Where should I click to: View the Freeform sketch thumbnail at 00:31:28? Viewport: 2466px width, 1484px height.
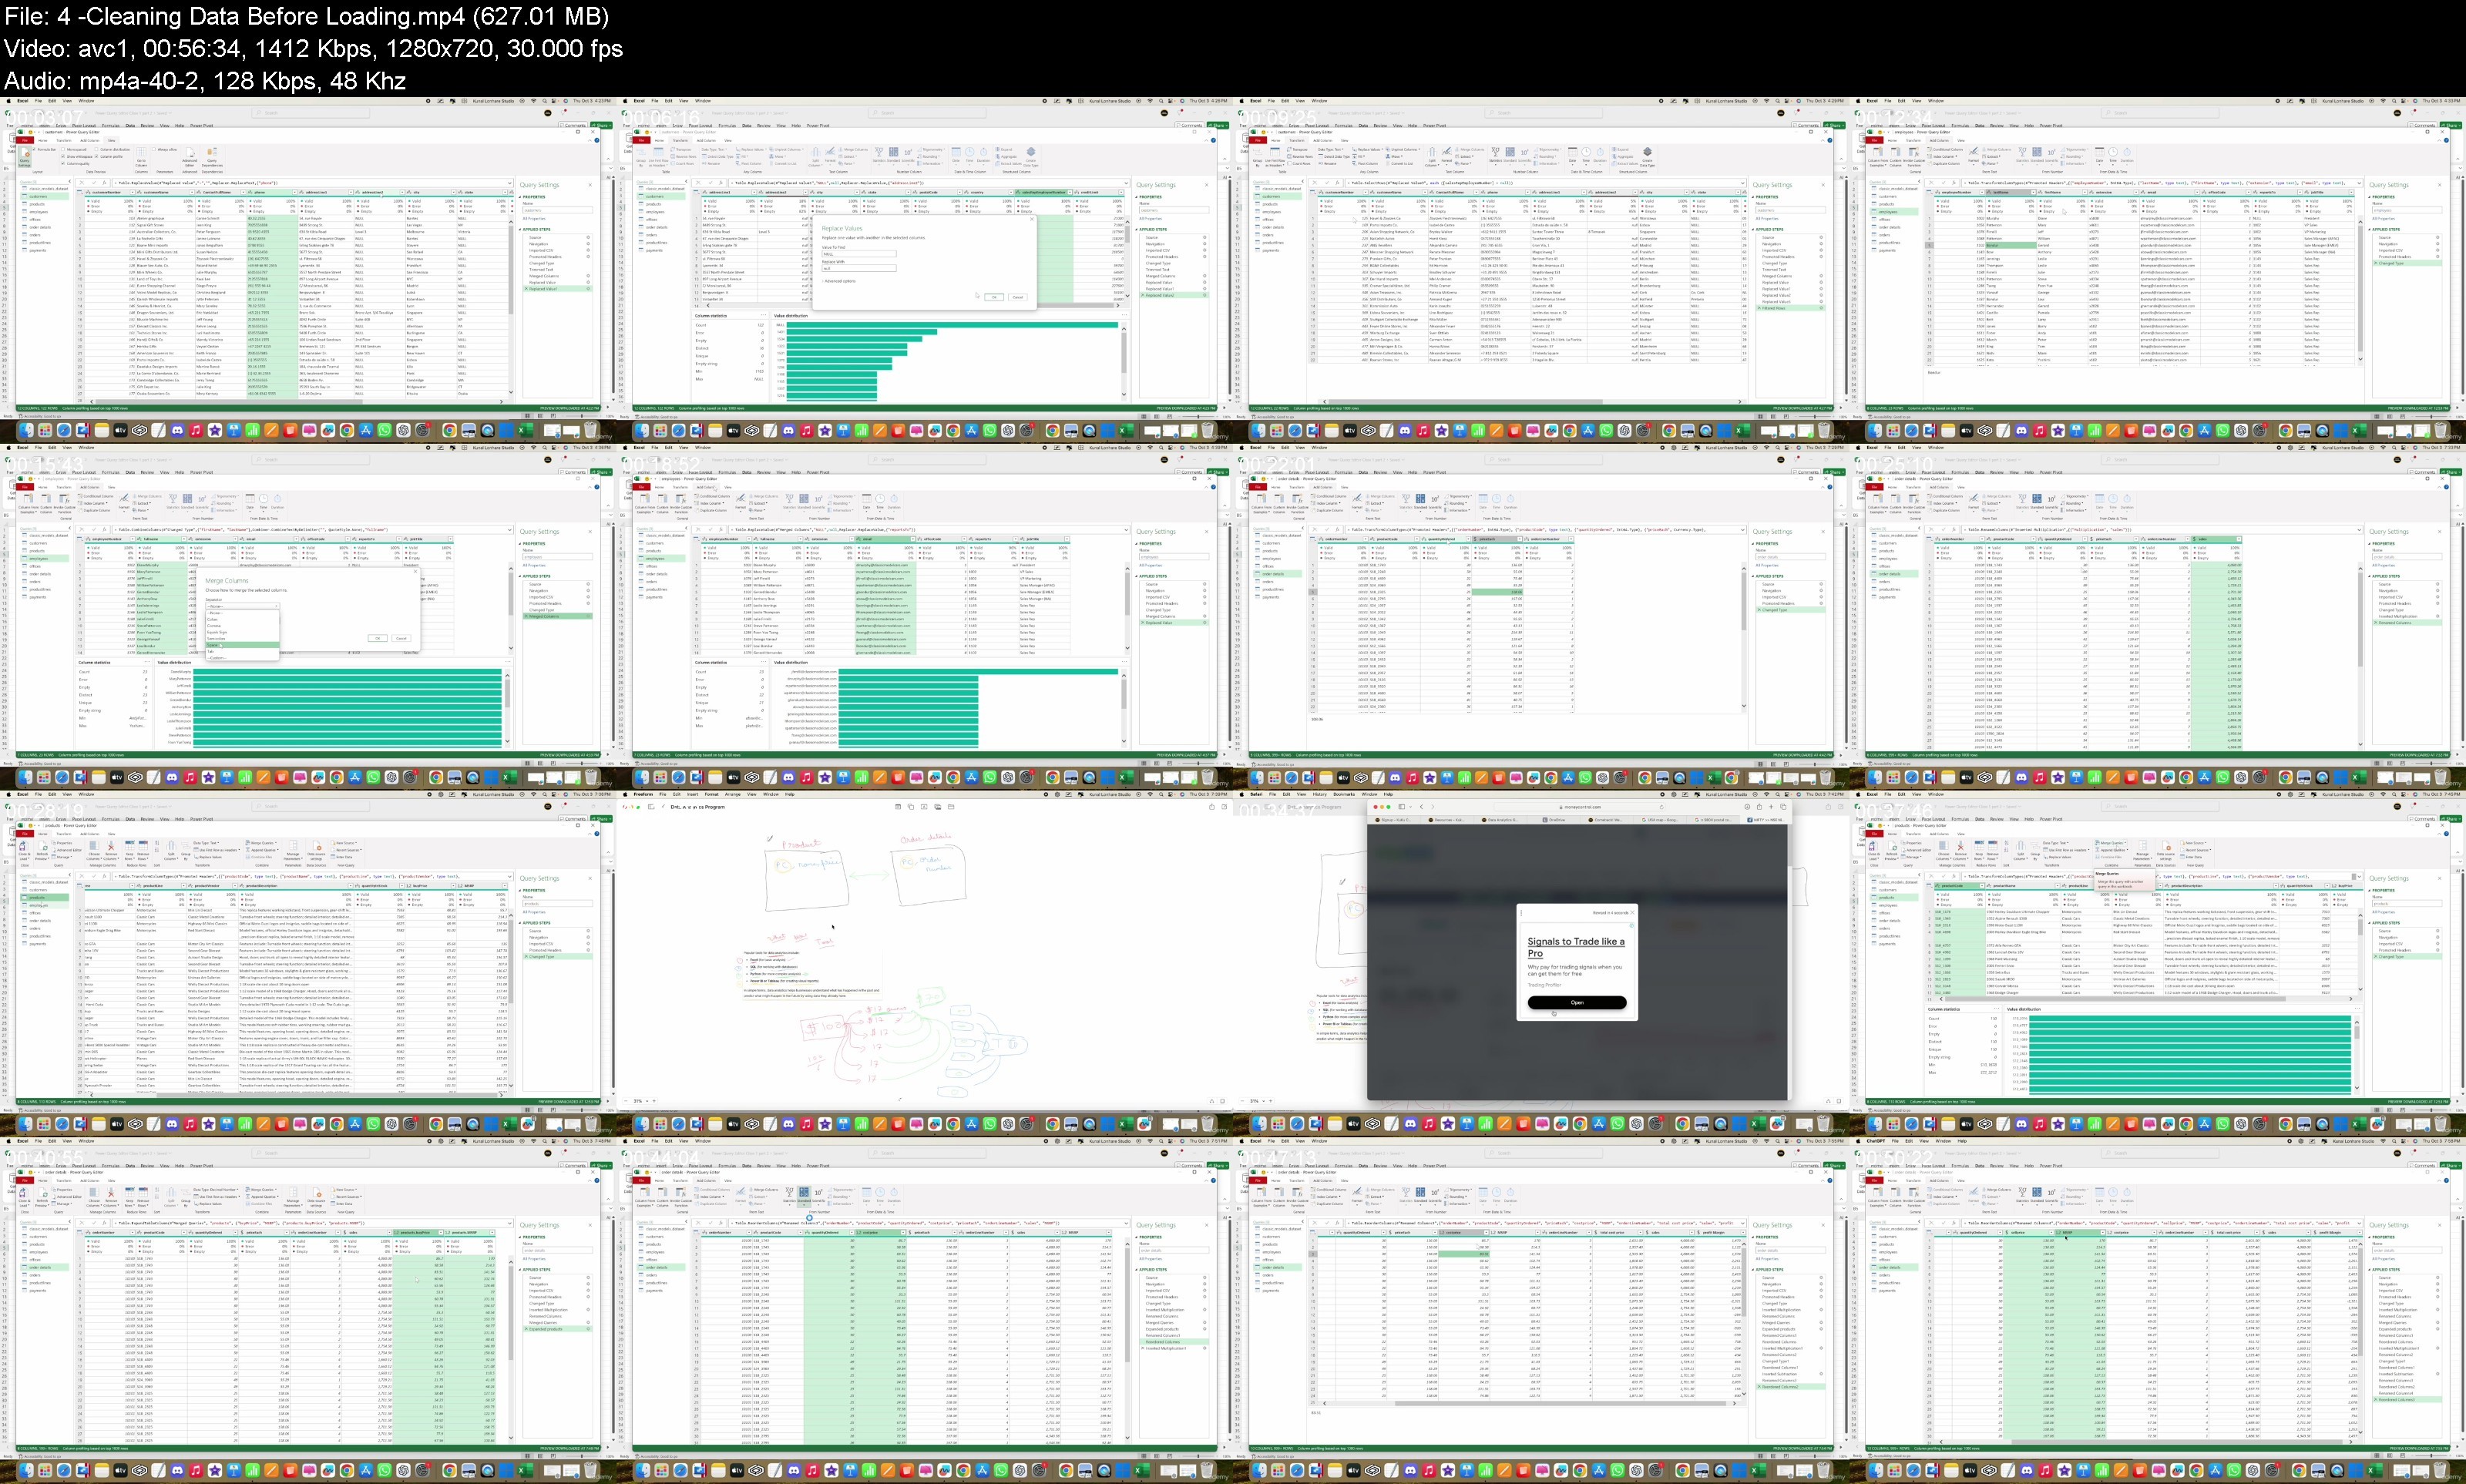(925, 964)
